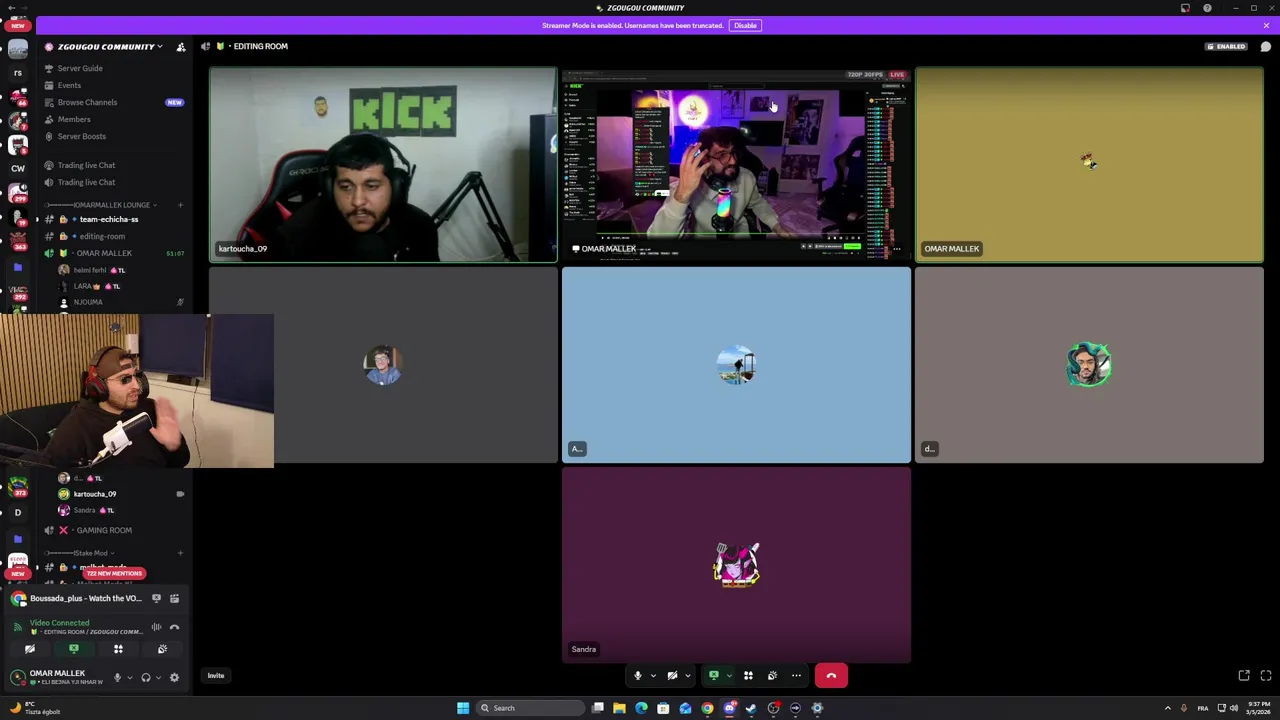Open the CW server icon

click(18, 169)
